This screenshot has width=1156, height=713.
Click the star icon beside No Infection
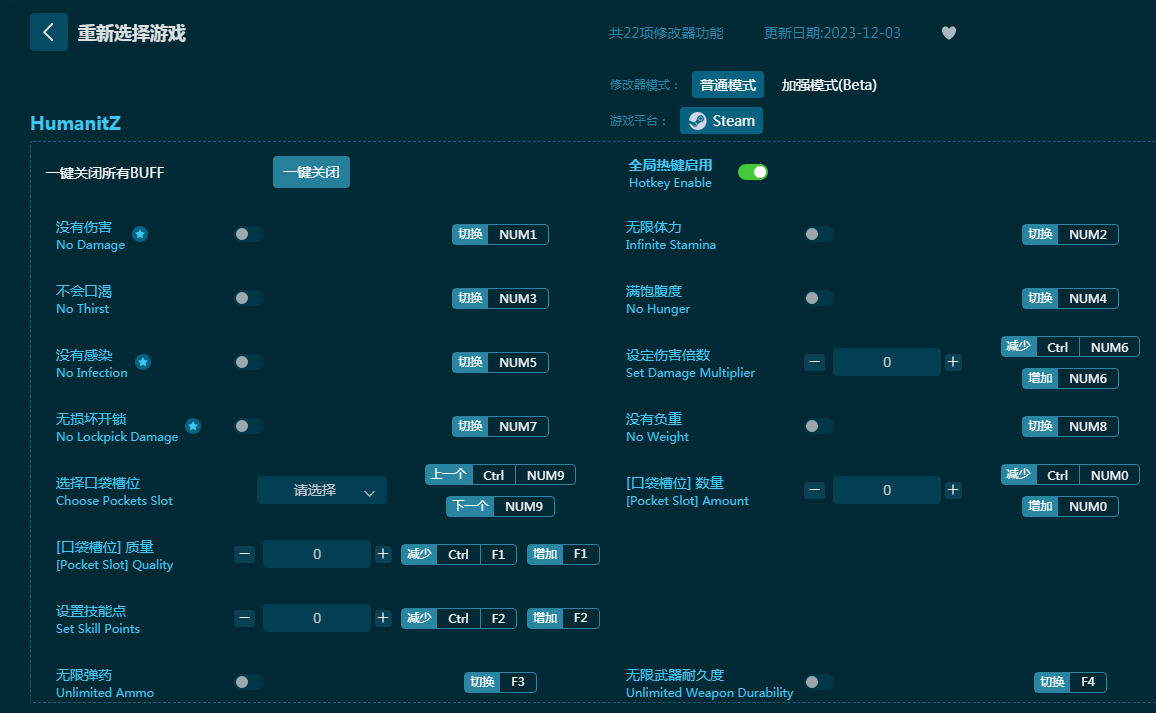pyautogui.click(x=143, y=362)
